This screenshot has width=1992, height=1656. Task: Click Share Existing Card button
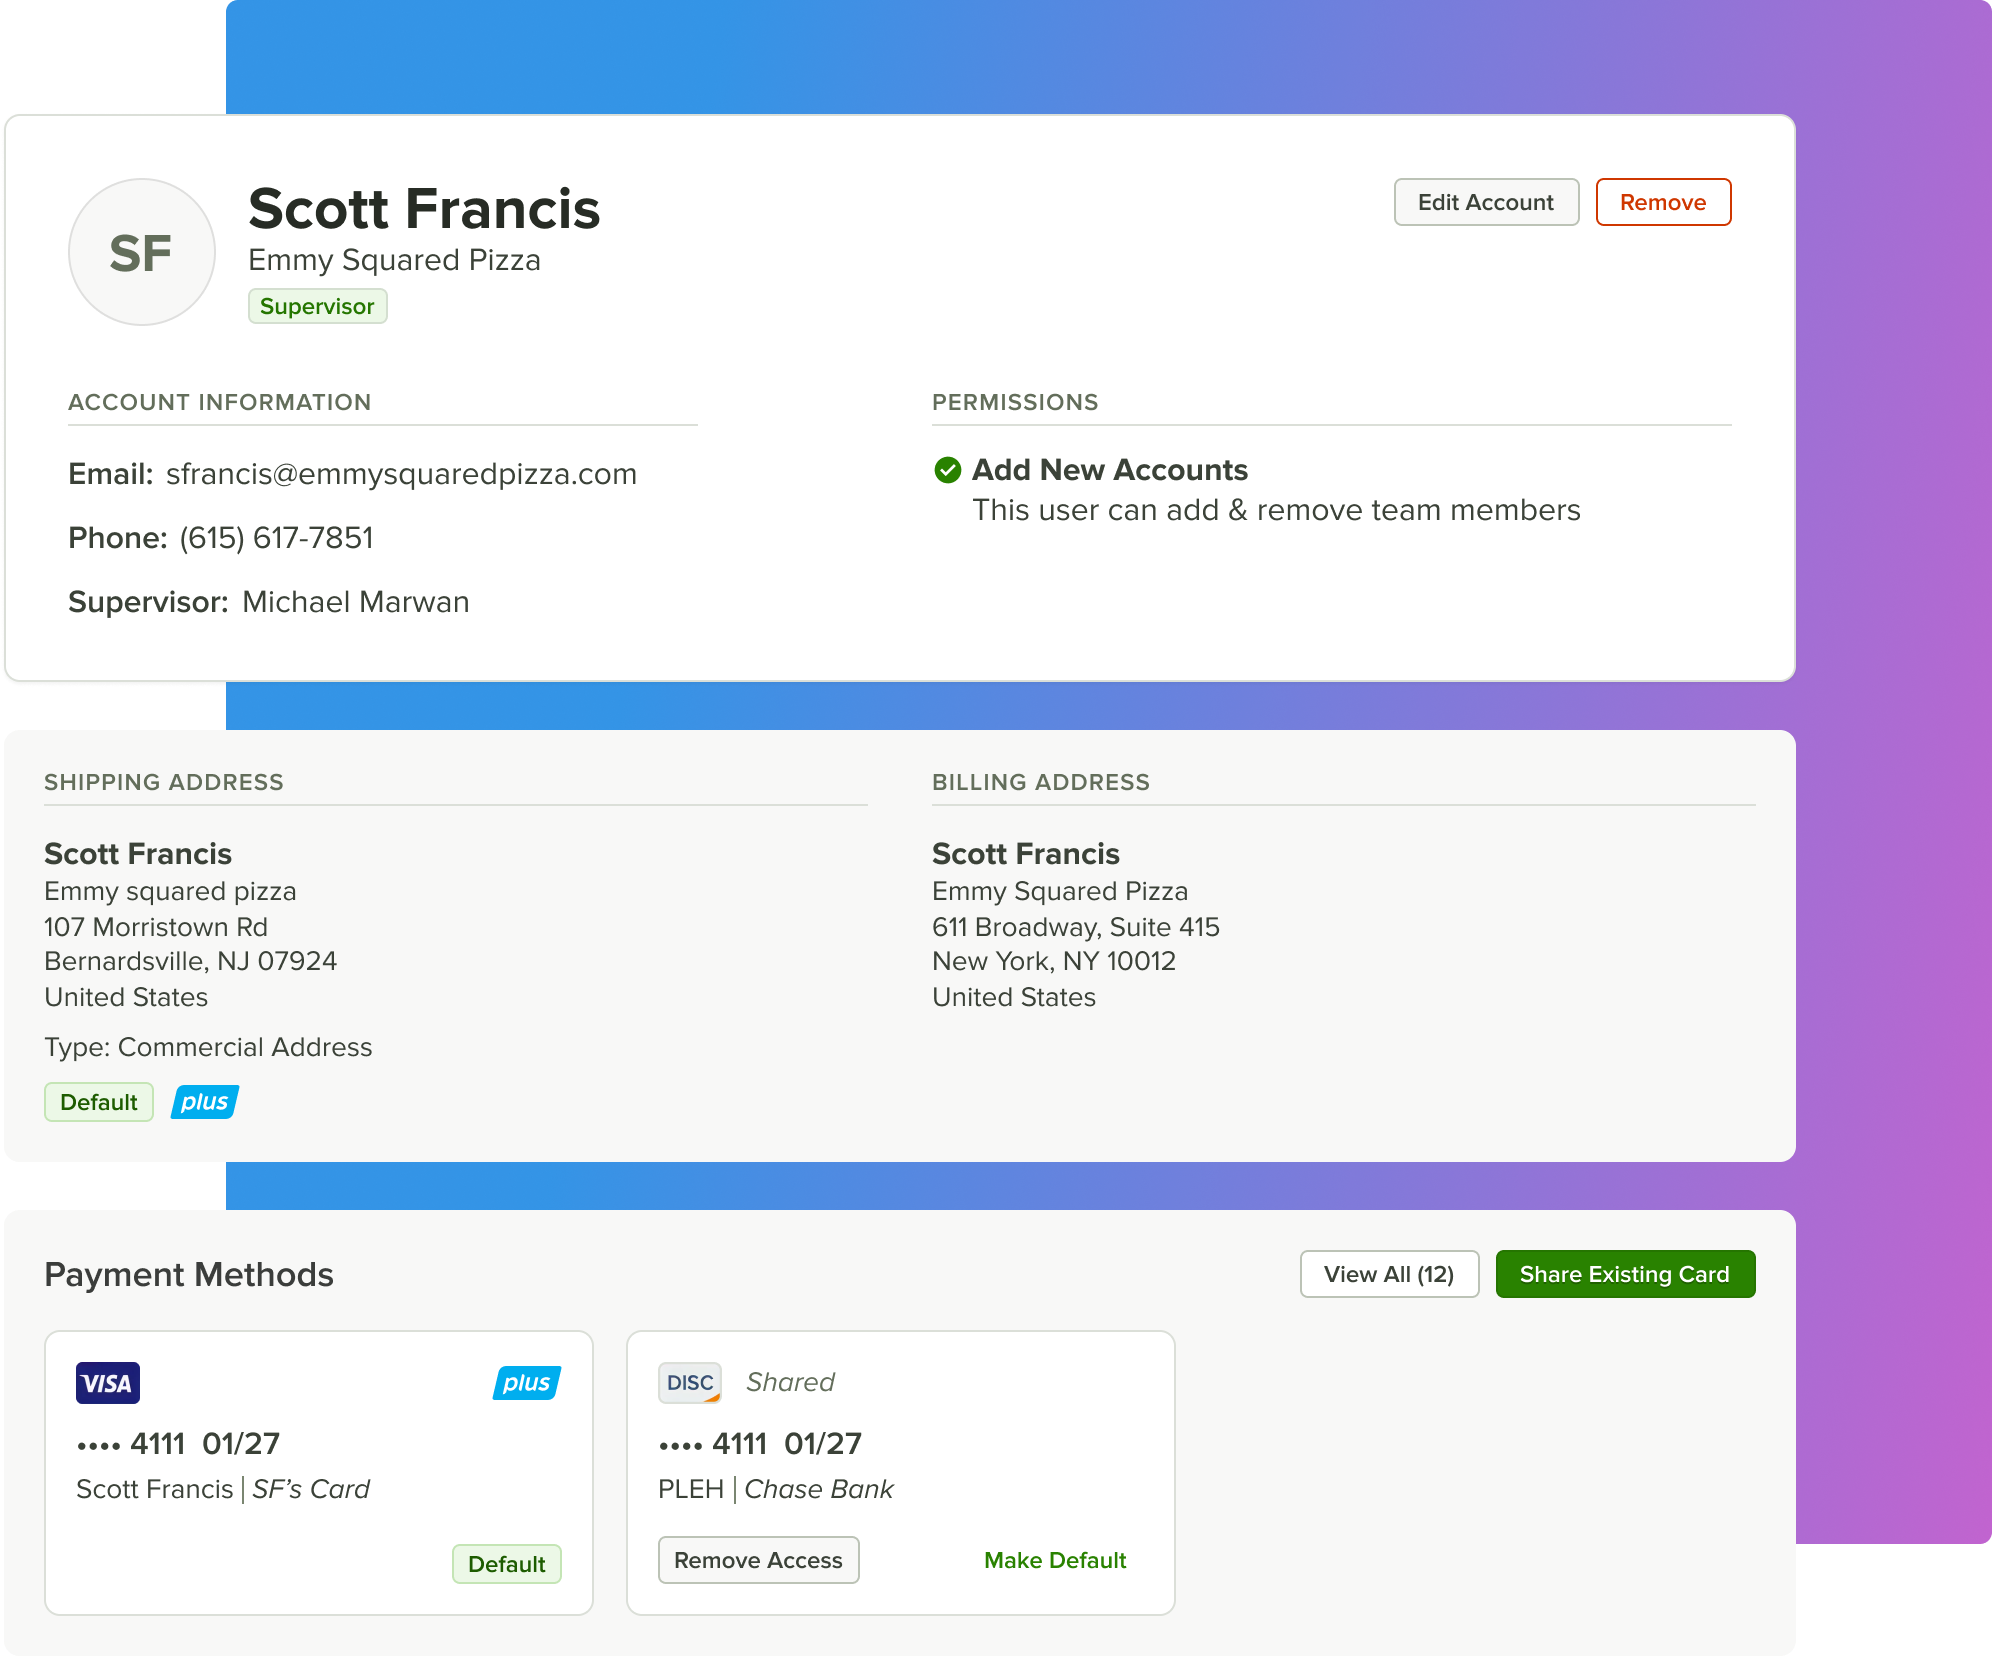tap(1624, 1274)
